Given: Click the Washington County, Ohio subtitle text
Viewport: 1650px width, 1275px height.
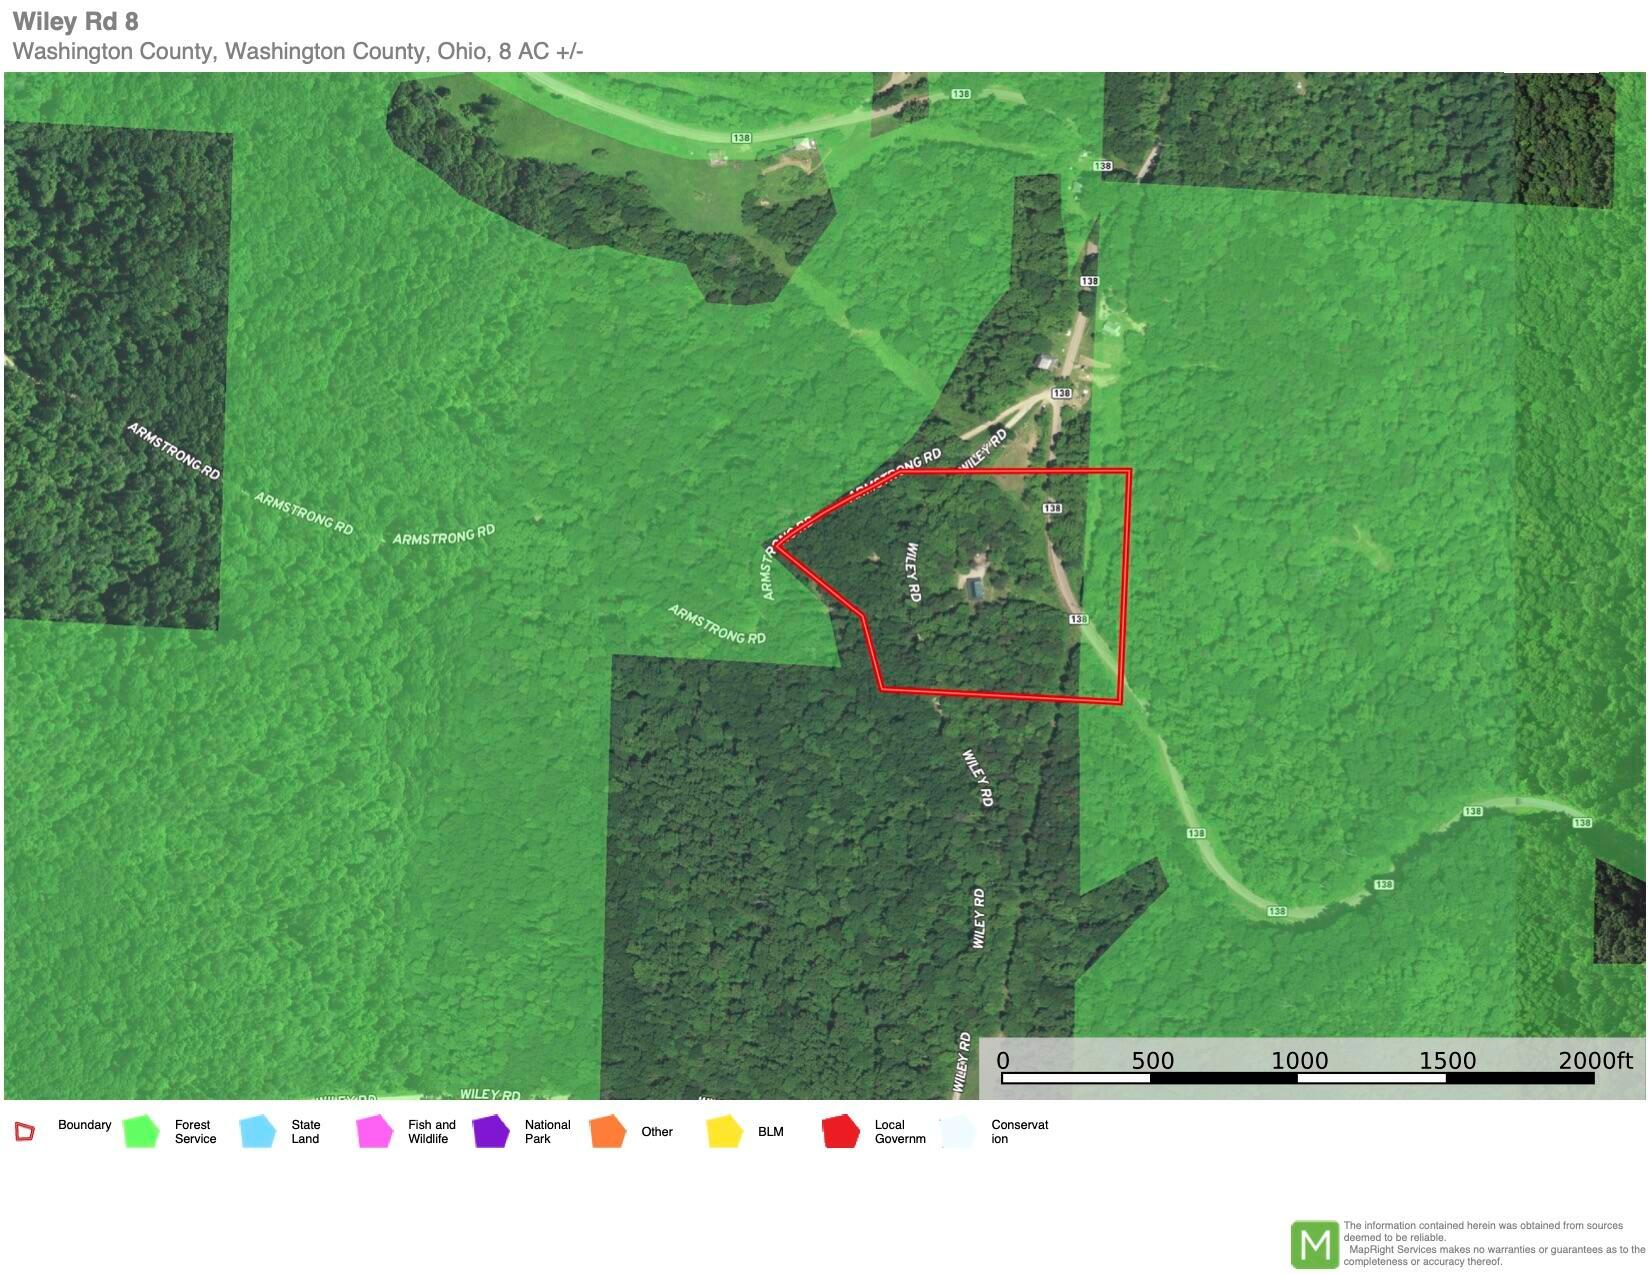Looking at the screenshot, I should 298,52.
